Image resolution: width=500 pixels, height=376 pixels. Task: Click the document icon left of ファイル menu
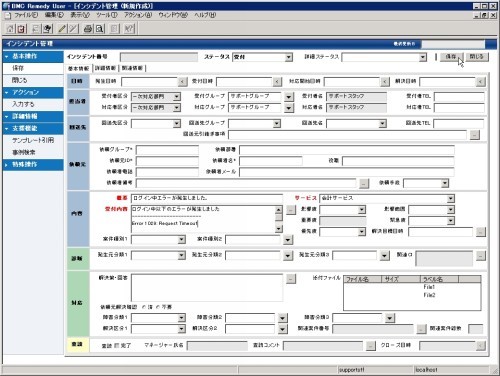8,15
